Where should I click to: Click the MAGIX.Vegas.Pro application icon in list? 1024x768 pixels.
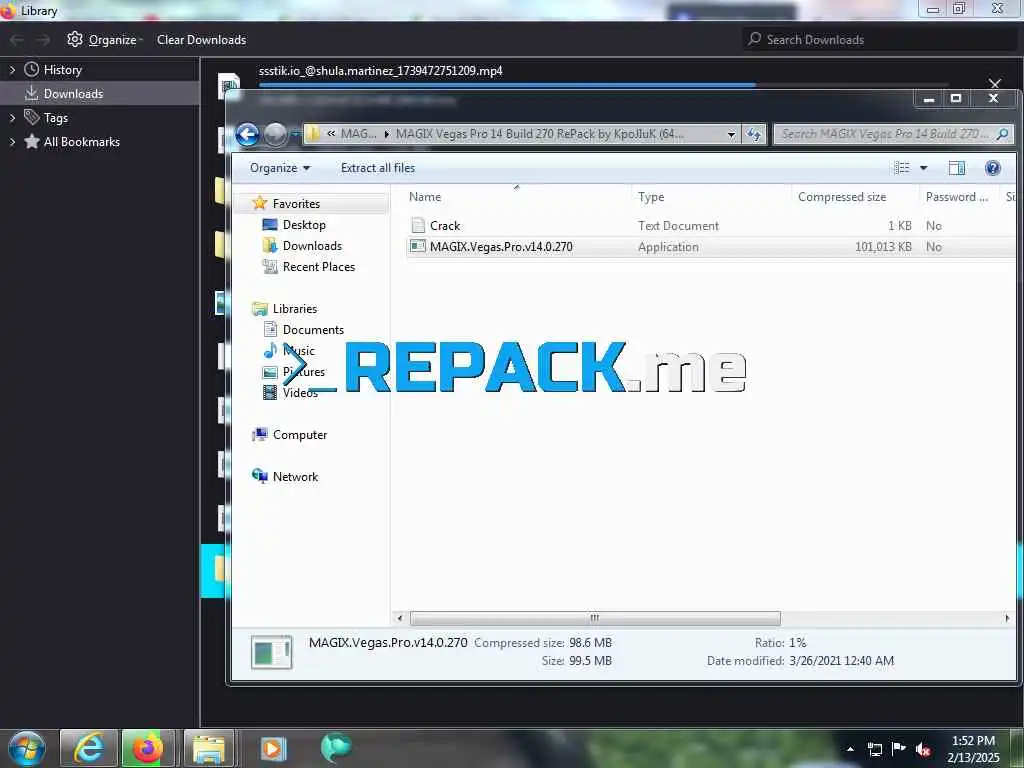418,246
